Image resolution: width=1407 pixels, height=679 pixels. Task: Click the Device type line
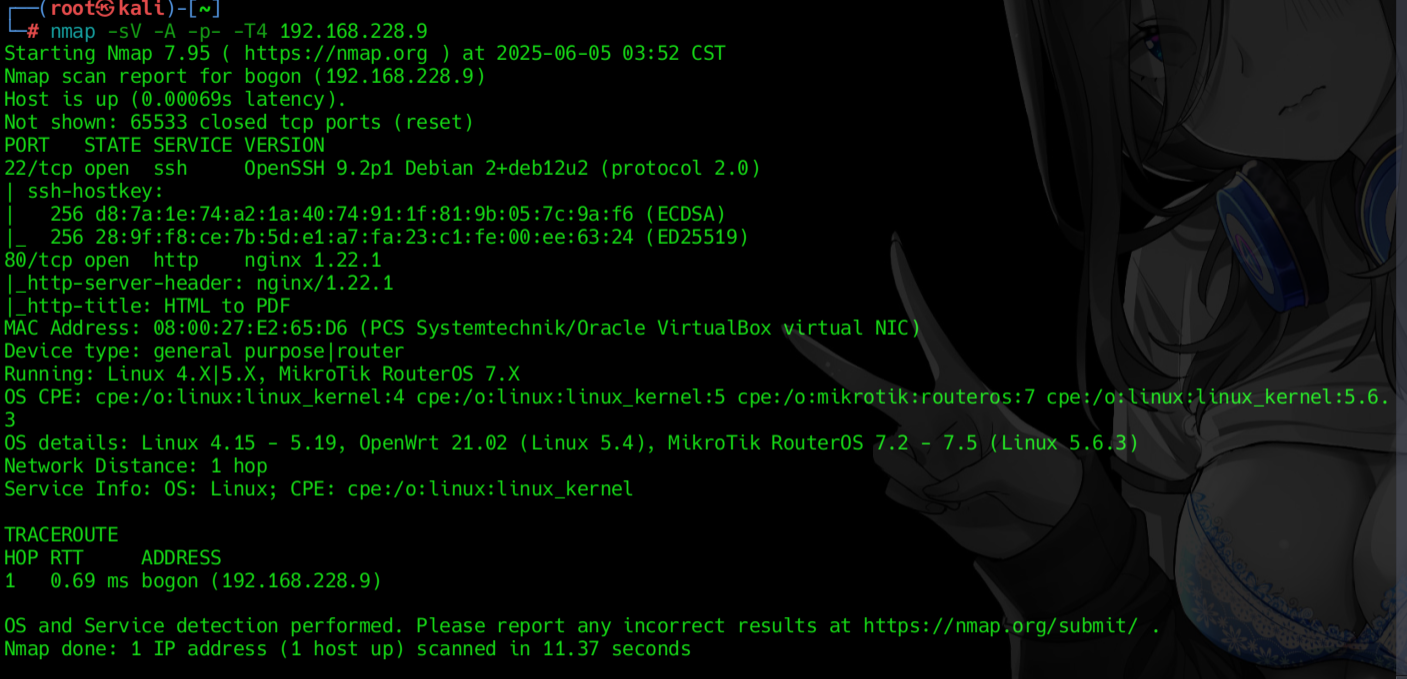tap(204, 351)
